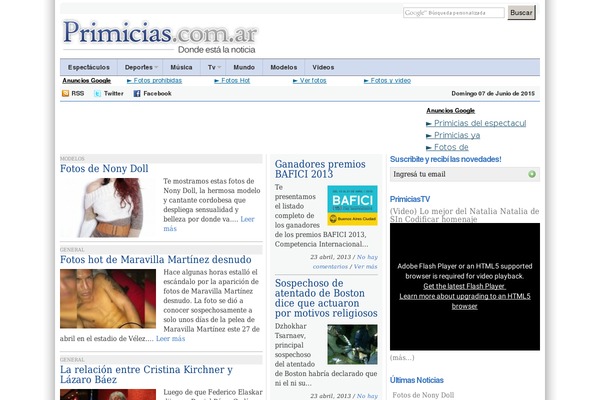This screenshot has width=600, height=400.
Task: Click Ver más under BAFICI article
Action: (x=365, y=266)
